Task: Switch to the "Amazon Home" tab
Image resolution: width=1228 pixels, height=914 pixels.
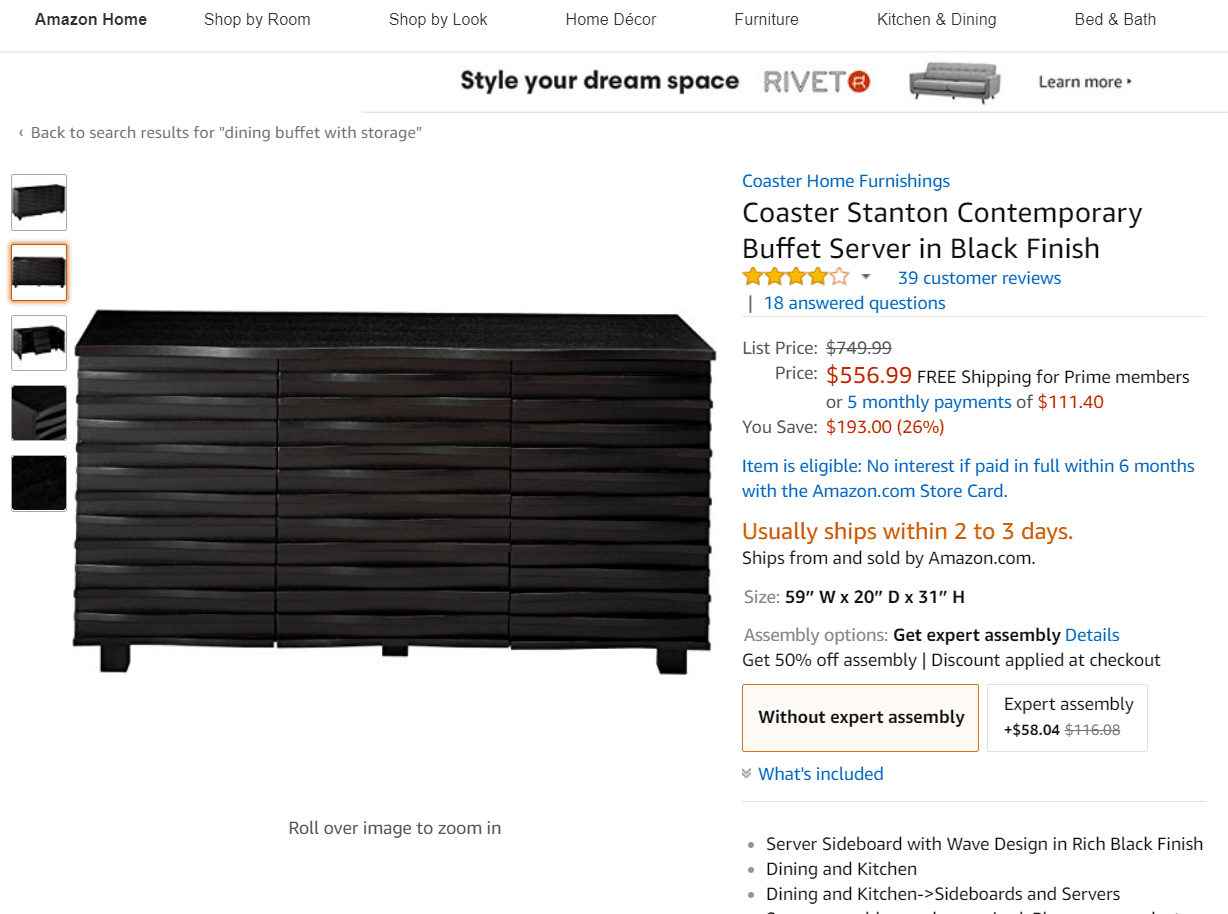Action: pos(90,19)
